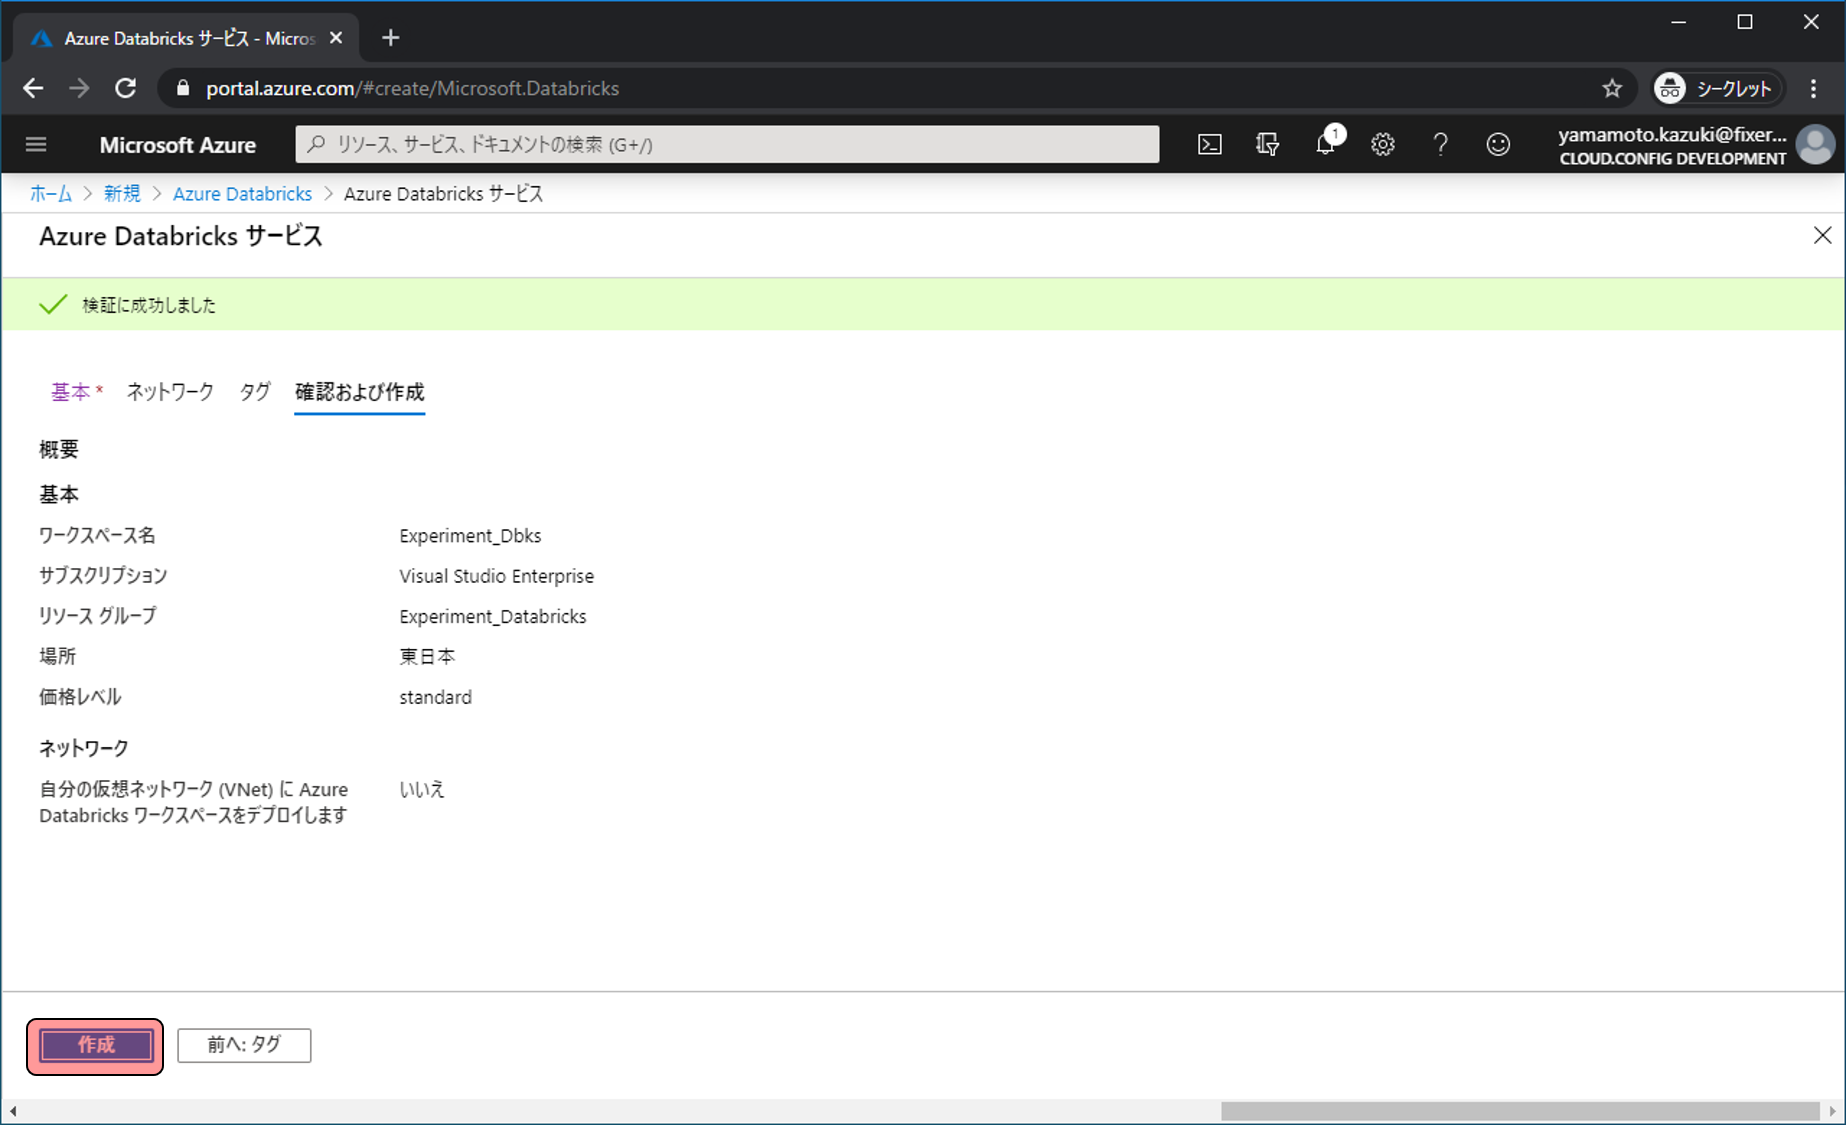
Task: Open Azure Databricks breadcrumb link
Action: (x=242, y=194)
